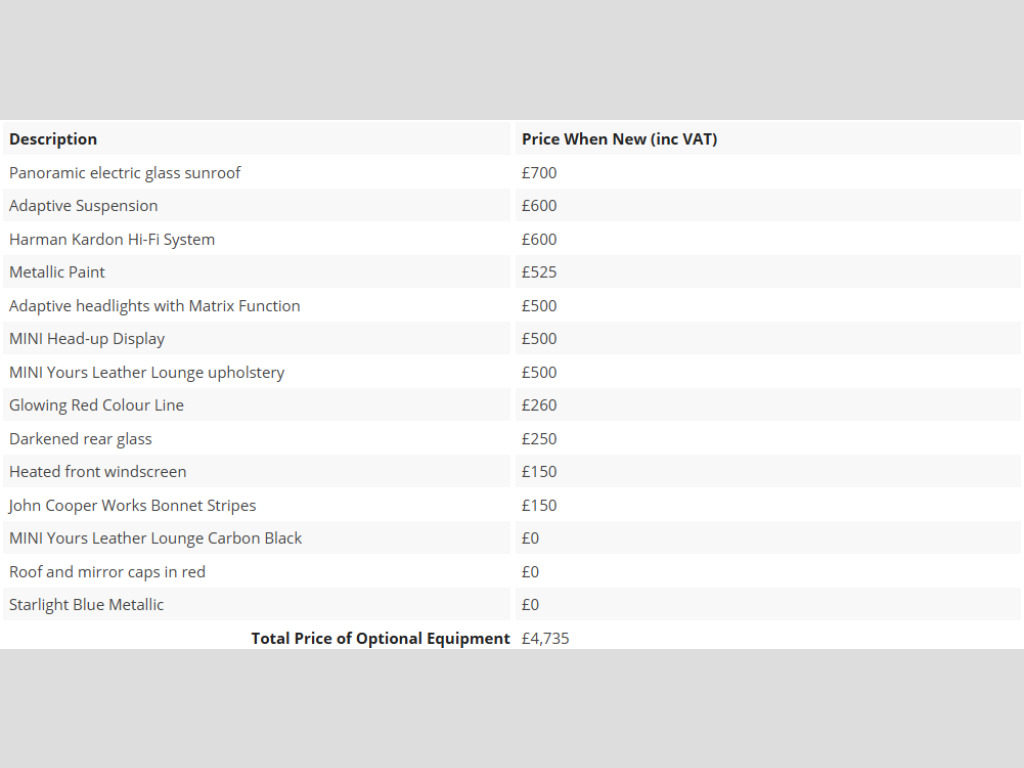The image size is (1024, 768).
Task: Select the Starlight Blue Metallic row
Action: click(512, 605)
